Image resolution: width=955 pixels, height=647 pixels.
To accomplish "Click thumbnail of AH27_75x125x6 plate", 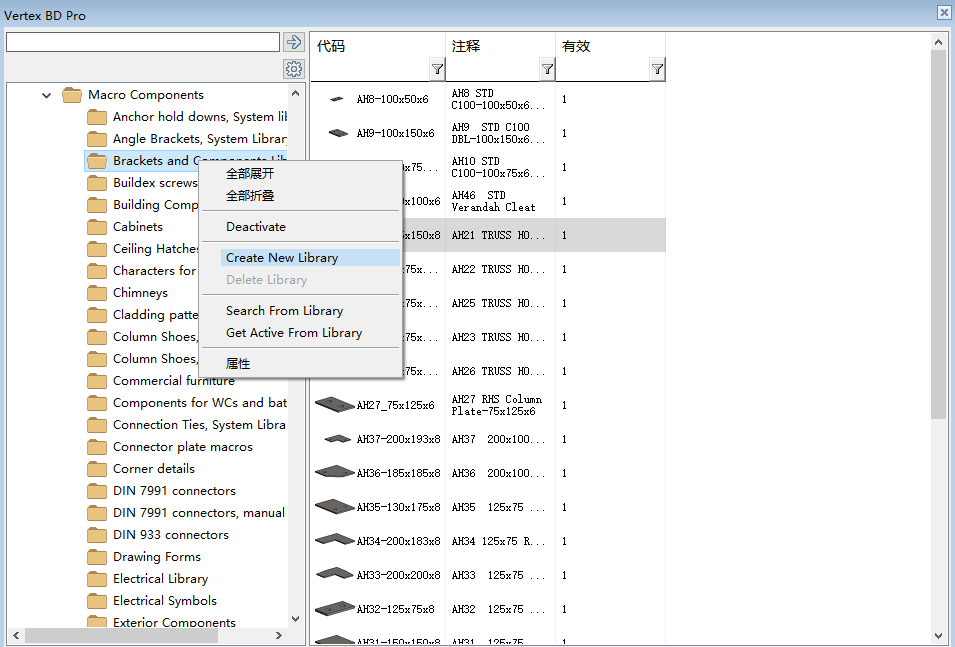I will click(x=334, y=405).
